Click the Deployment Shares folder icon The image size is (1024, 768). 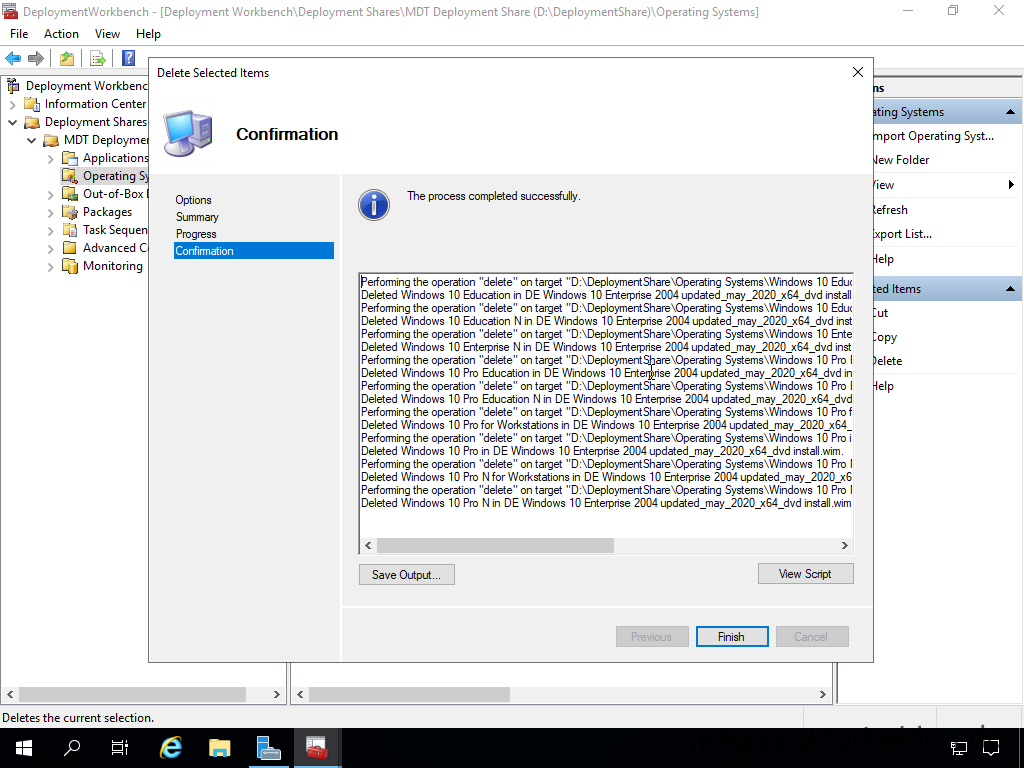coord(32,122)
